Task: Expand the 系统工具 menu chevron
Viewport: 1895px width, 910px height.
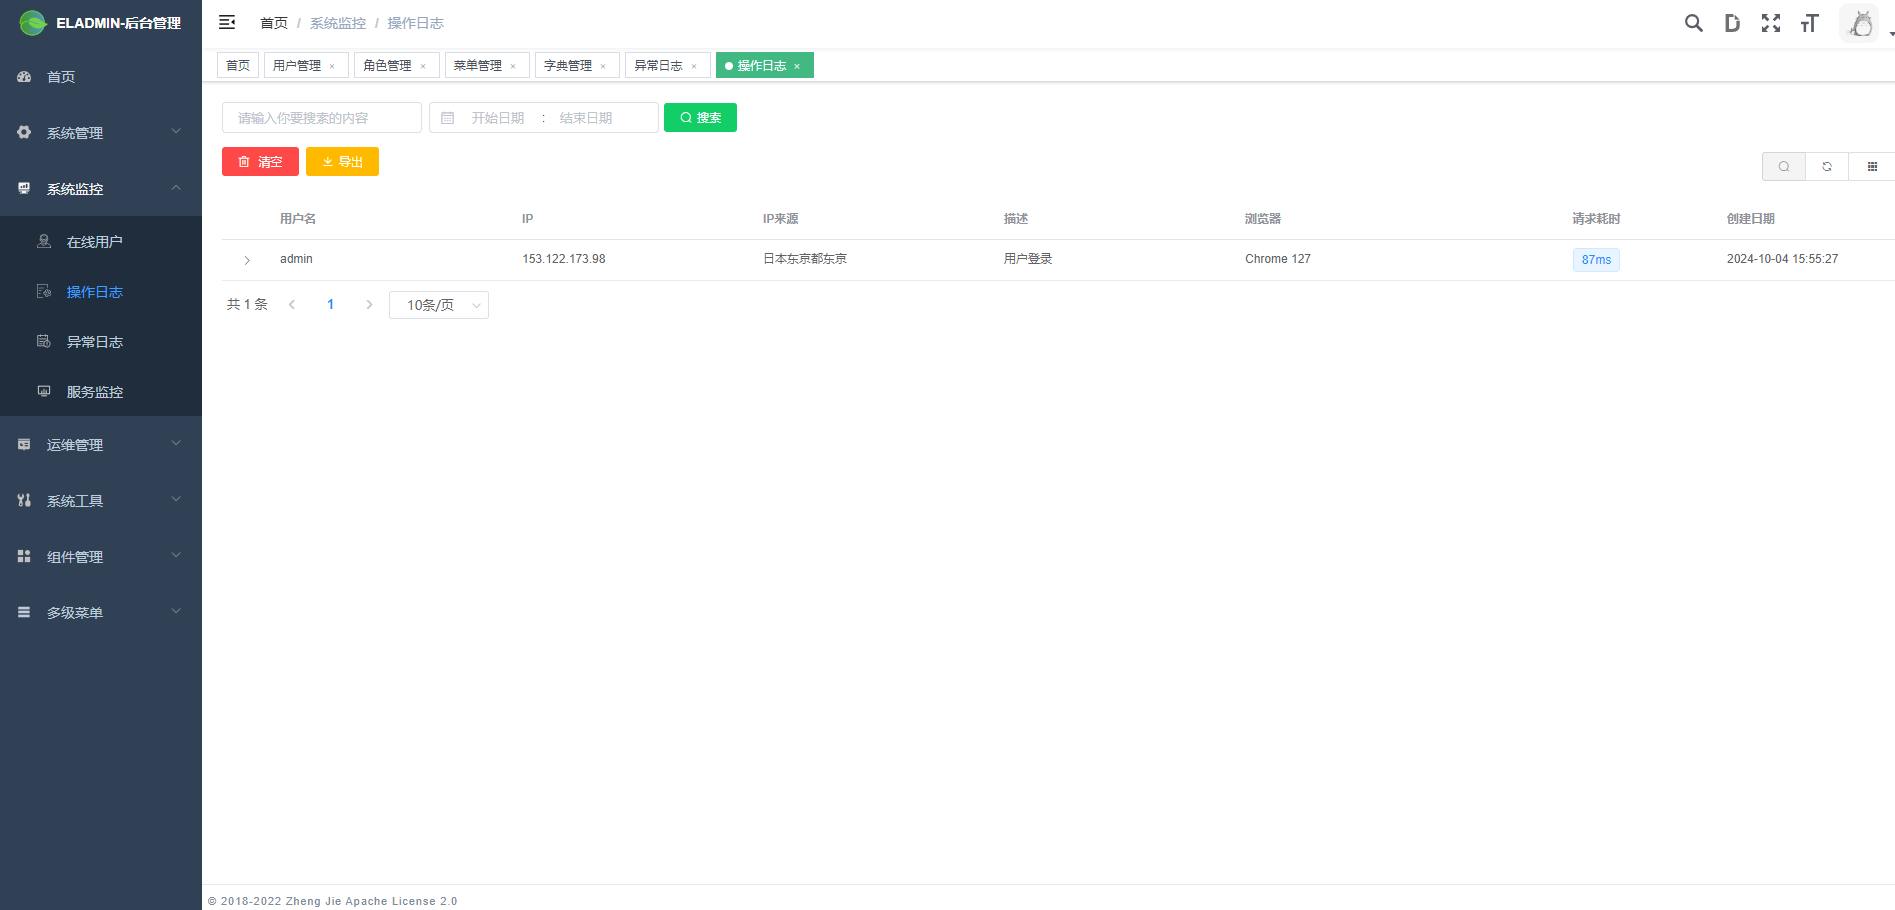Action: click(176, 499)
